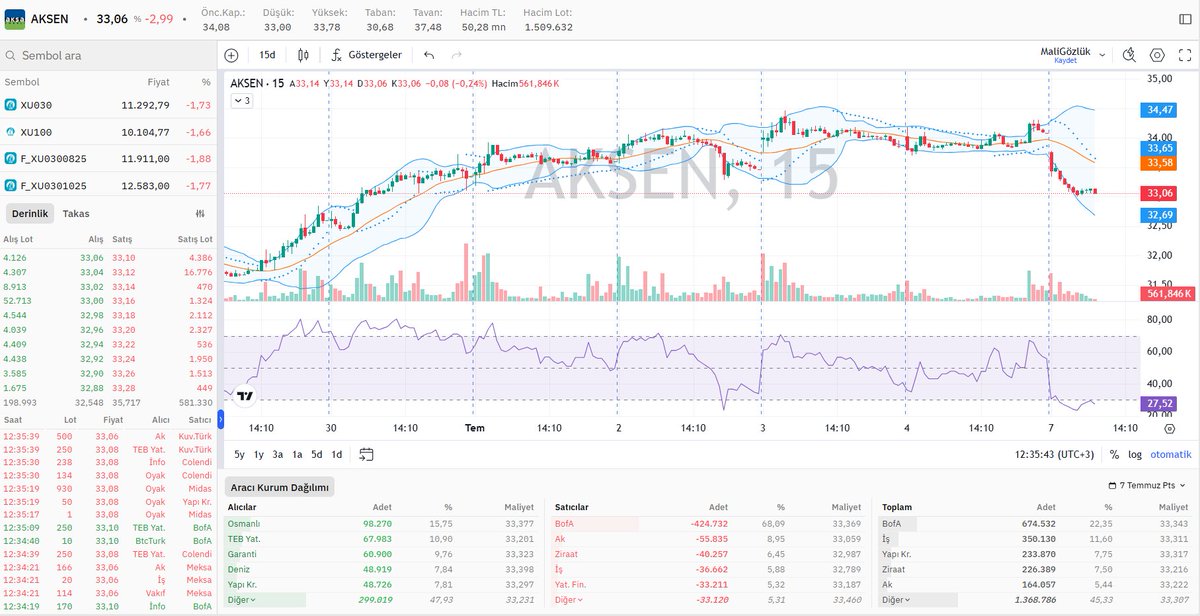Screen dimensions: 1200x616
Task: Select the XU100 price 10.104,77
Action: coord(146,131)
